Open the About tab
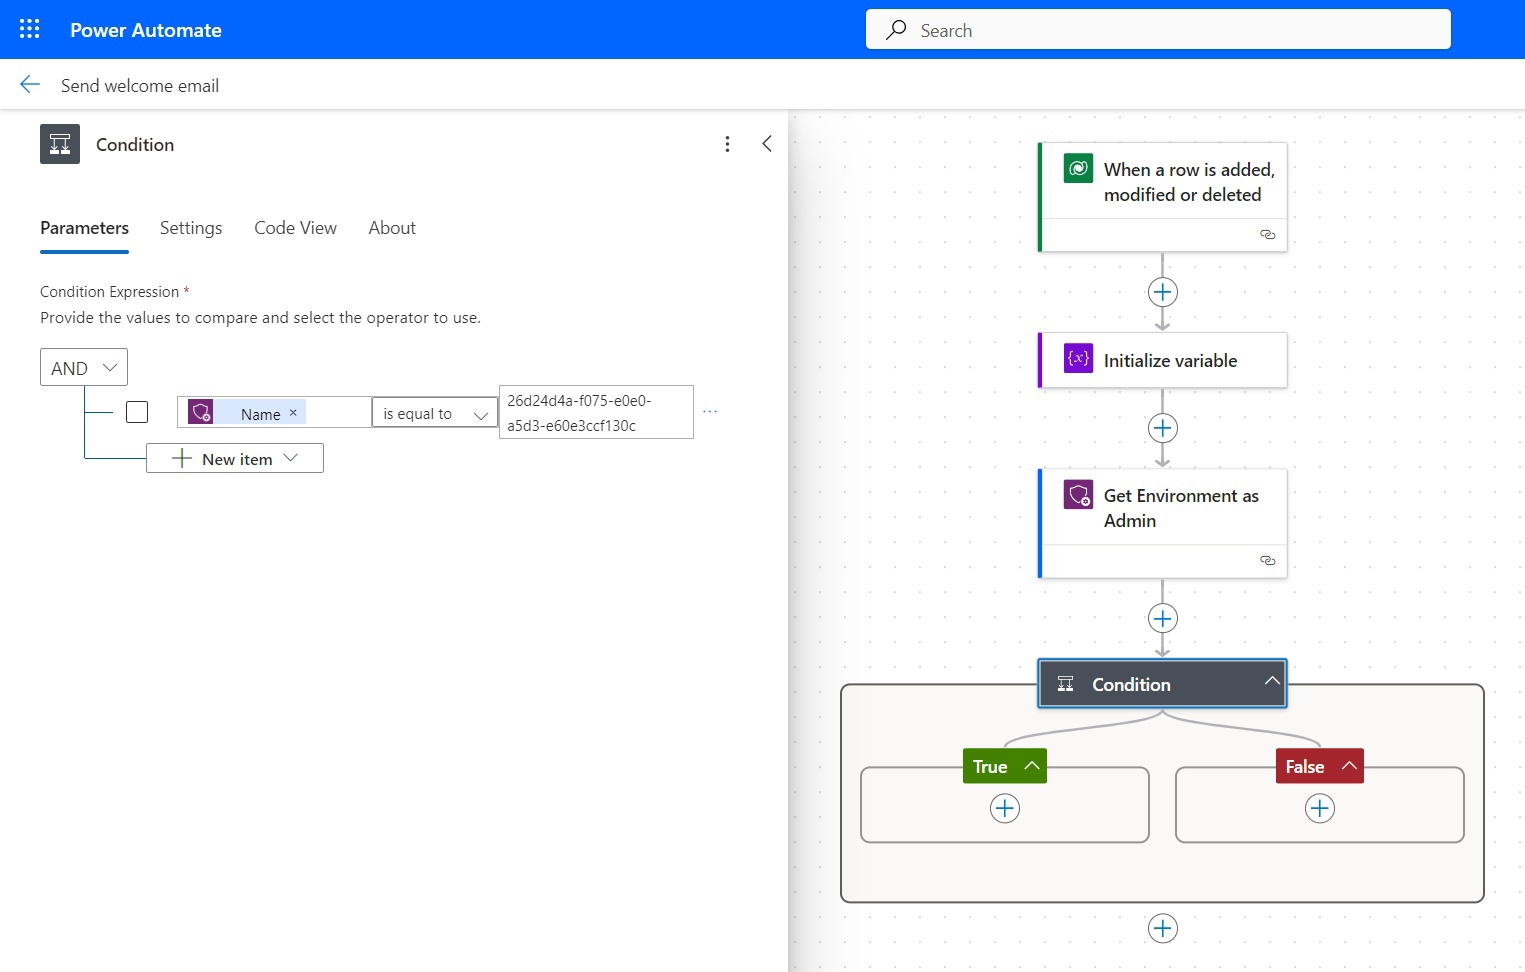The width and height of the screenshot is (1525, 972). point(392,228)
